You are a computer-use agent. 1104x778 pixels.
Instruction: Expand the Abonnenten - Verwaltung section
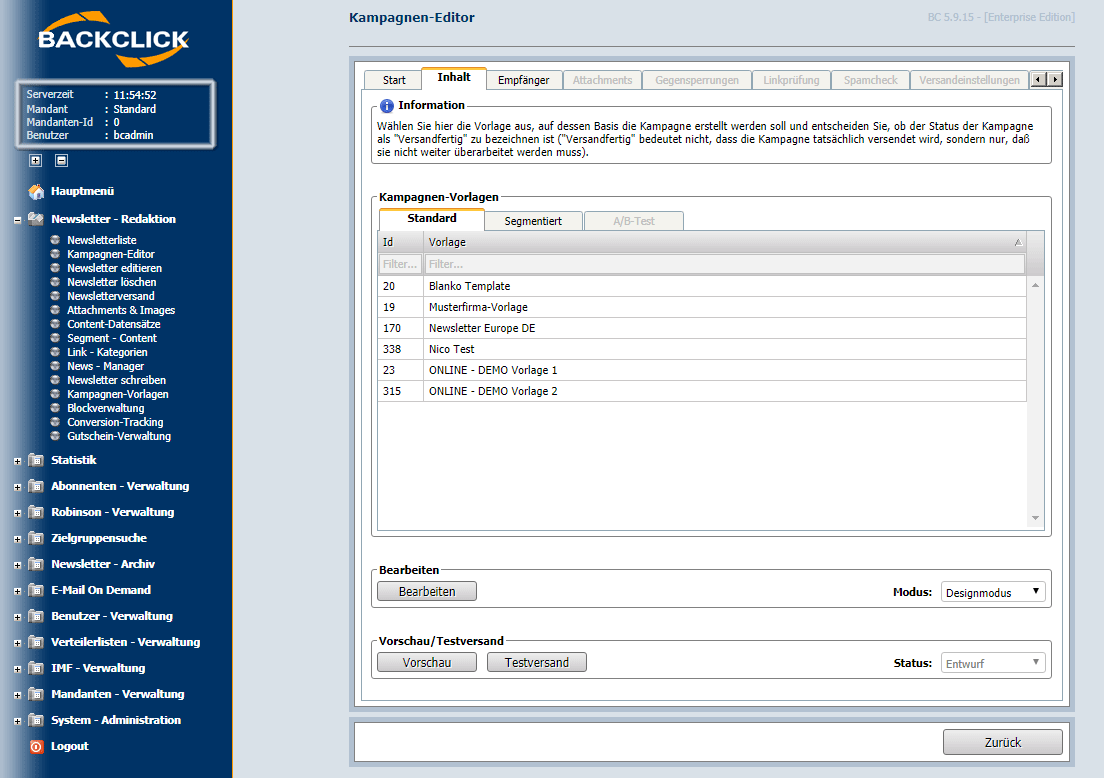point(17,486)
